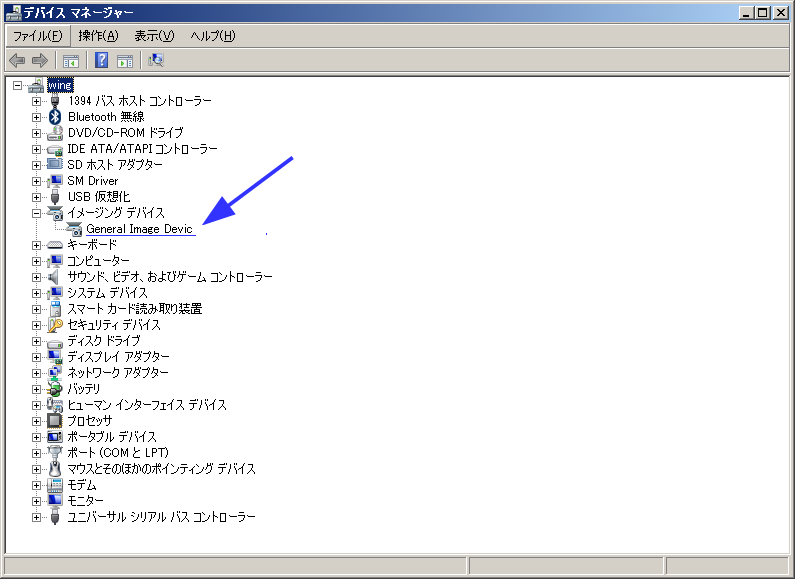
Task: Expand the DVD/CD-ROM ドライブ node
Action: (x=36, y=133)
